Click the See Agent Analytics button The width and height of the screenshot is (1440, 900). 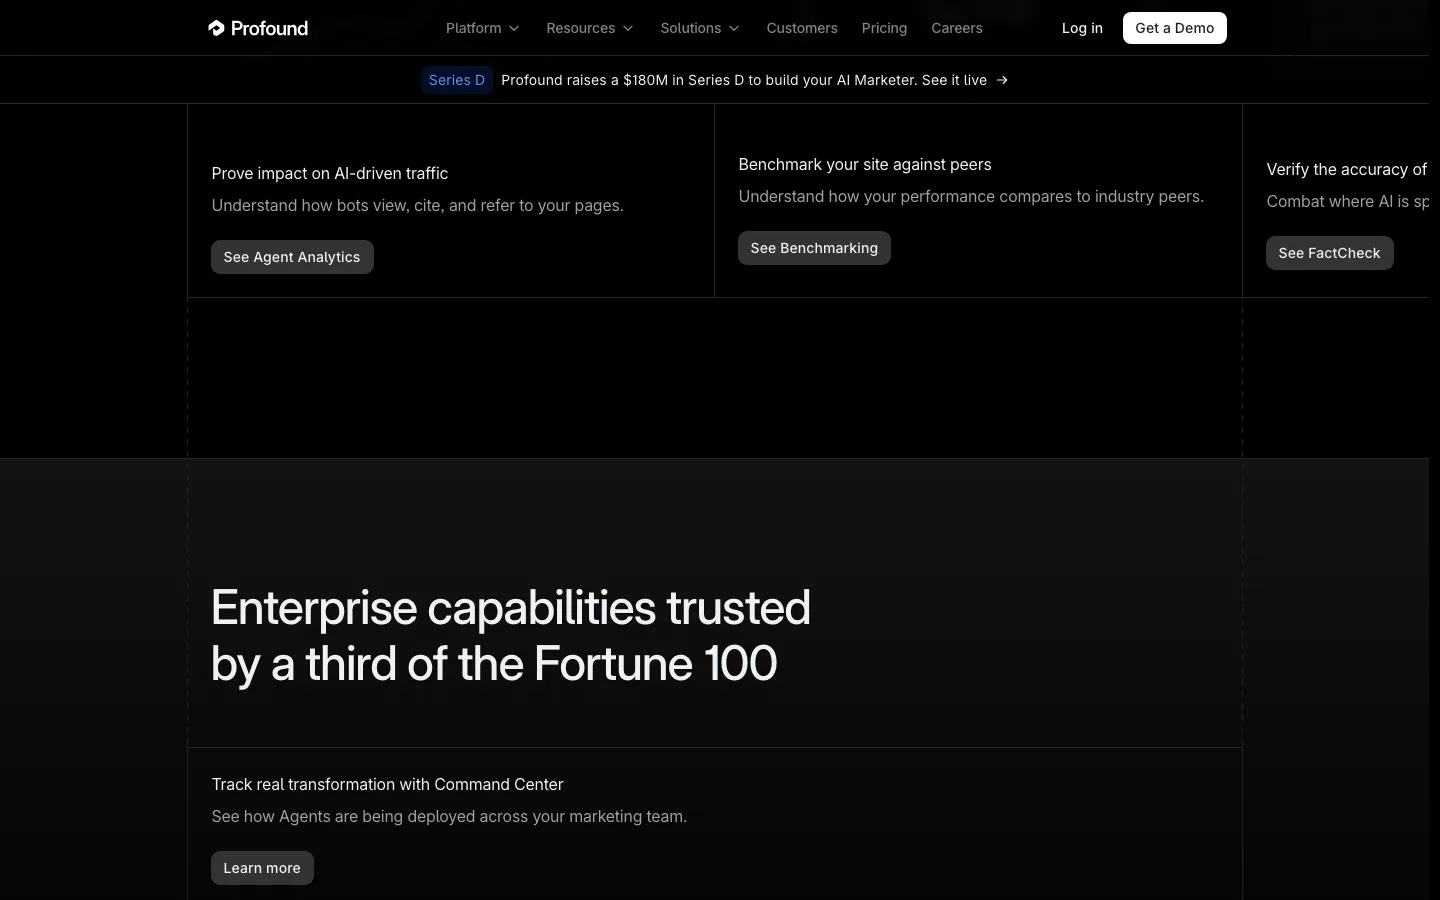(x=292, y=257)
